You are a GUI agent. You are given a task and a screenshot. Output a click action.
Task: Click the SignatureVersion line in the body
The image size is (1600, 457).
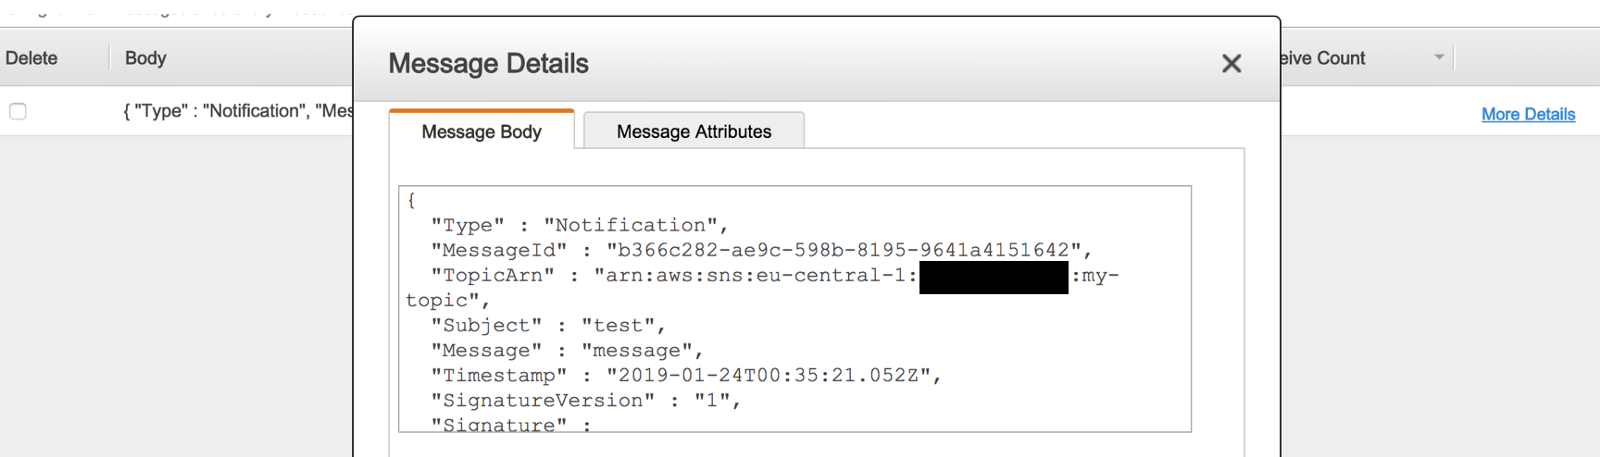point(585,400)
